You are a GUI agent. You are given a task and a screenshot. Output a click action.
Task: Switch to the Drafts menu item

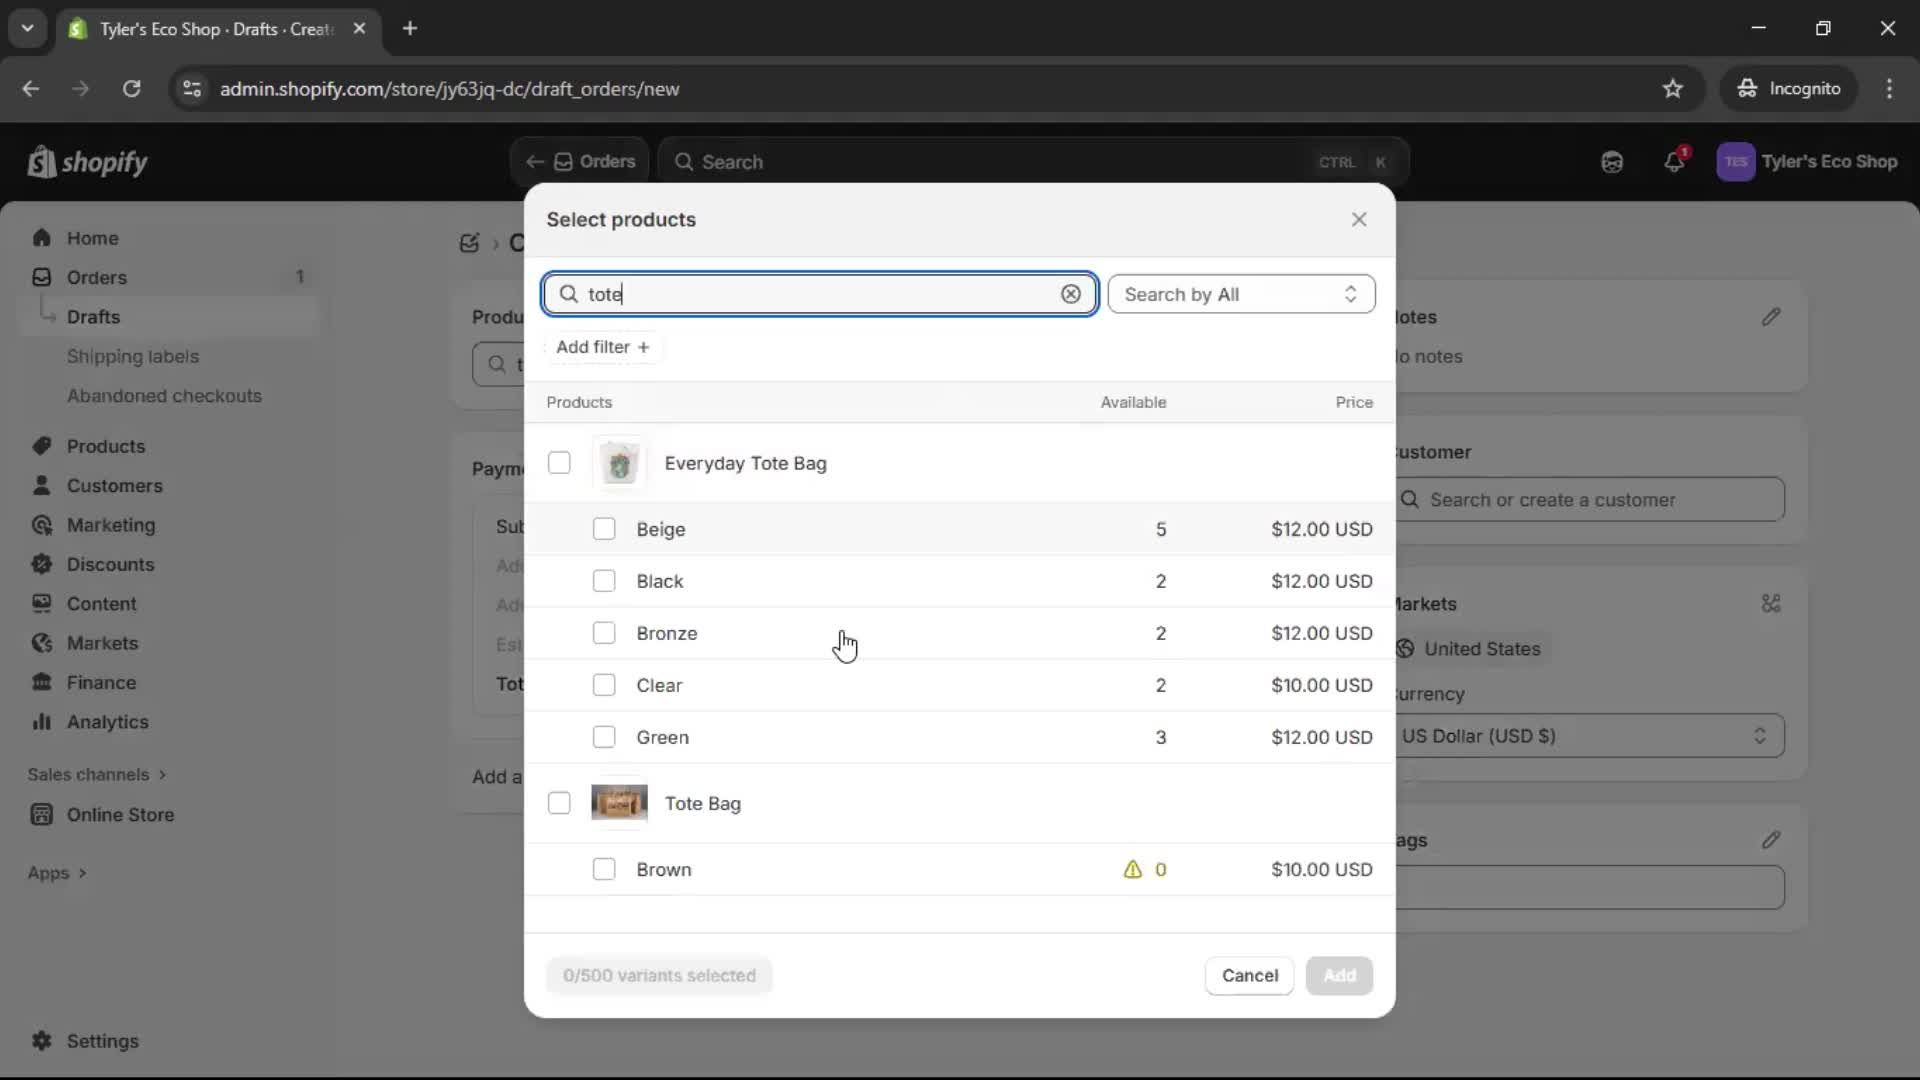94,316
